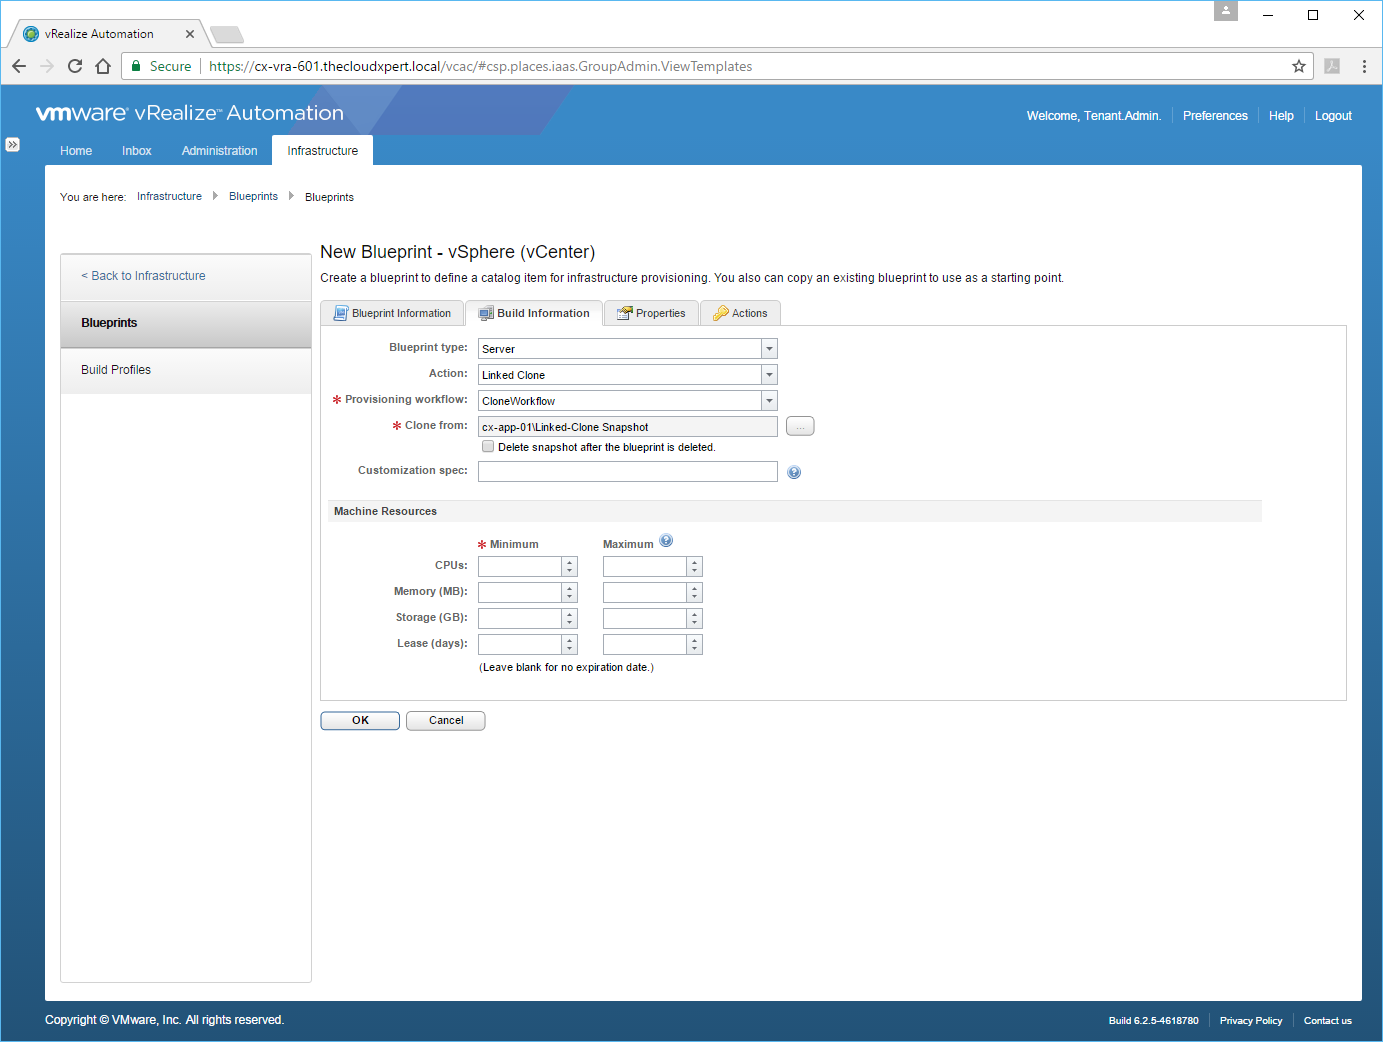
Task: Open the Blueprint type dropdown
Action: click(769, 349)
